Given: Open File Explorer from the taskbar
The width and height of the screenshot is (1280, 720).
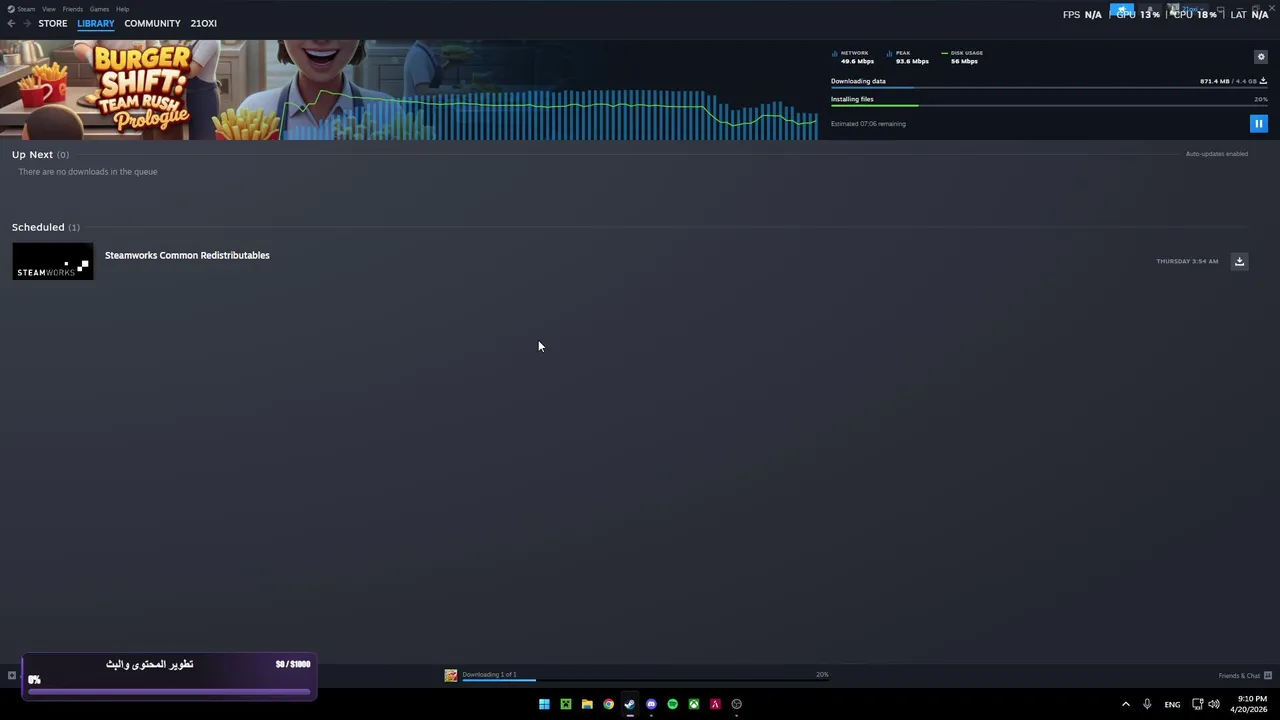Looking at the screenshot, I should click(587, 704).
